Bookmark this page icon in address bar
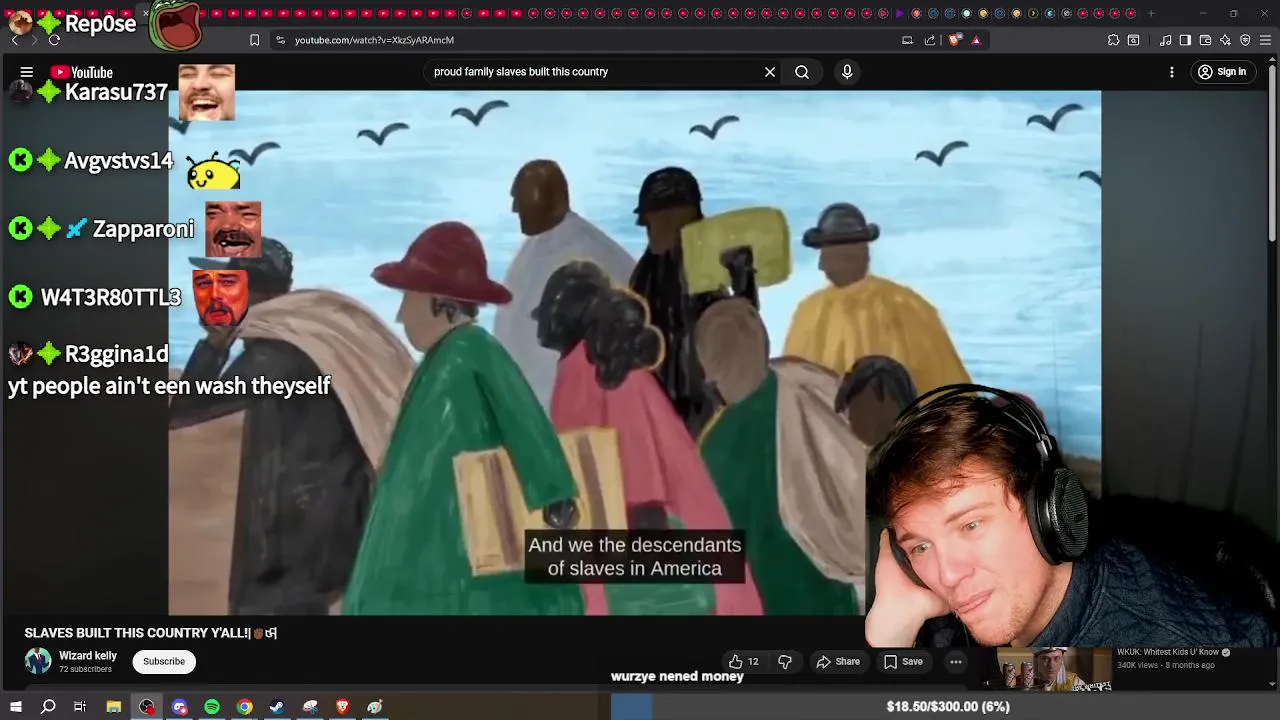 coord(254,40)
